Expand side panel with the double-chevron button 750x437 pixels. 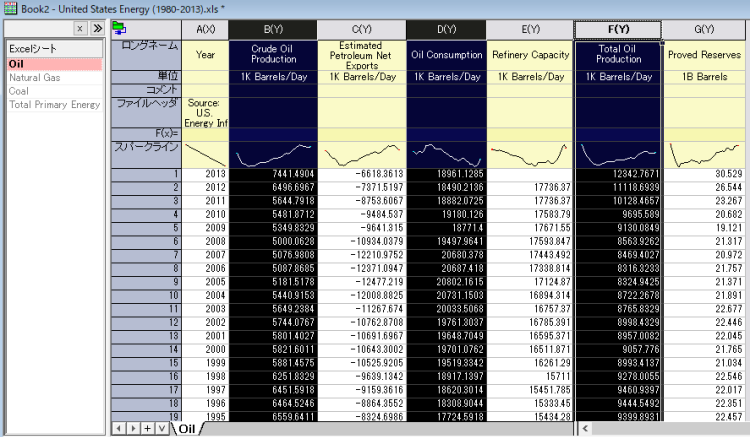click(97, 29)
